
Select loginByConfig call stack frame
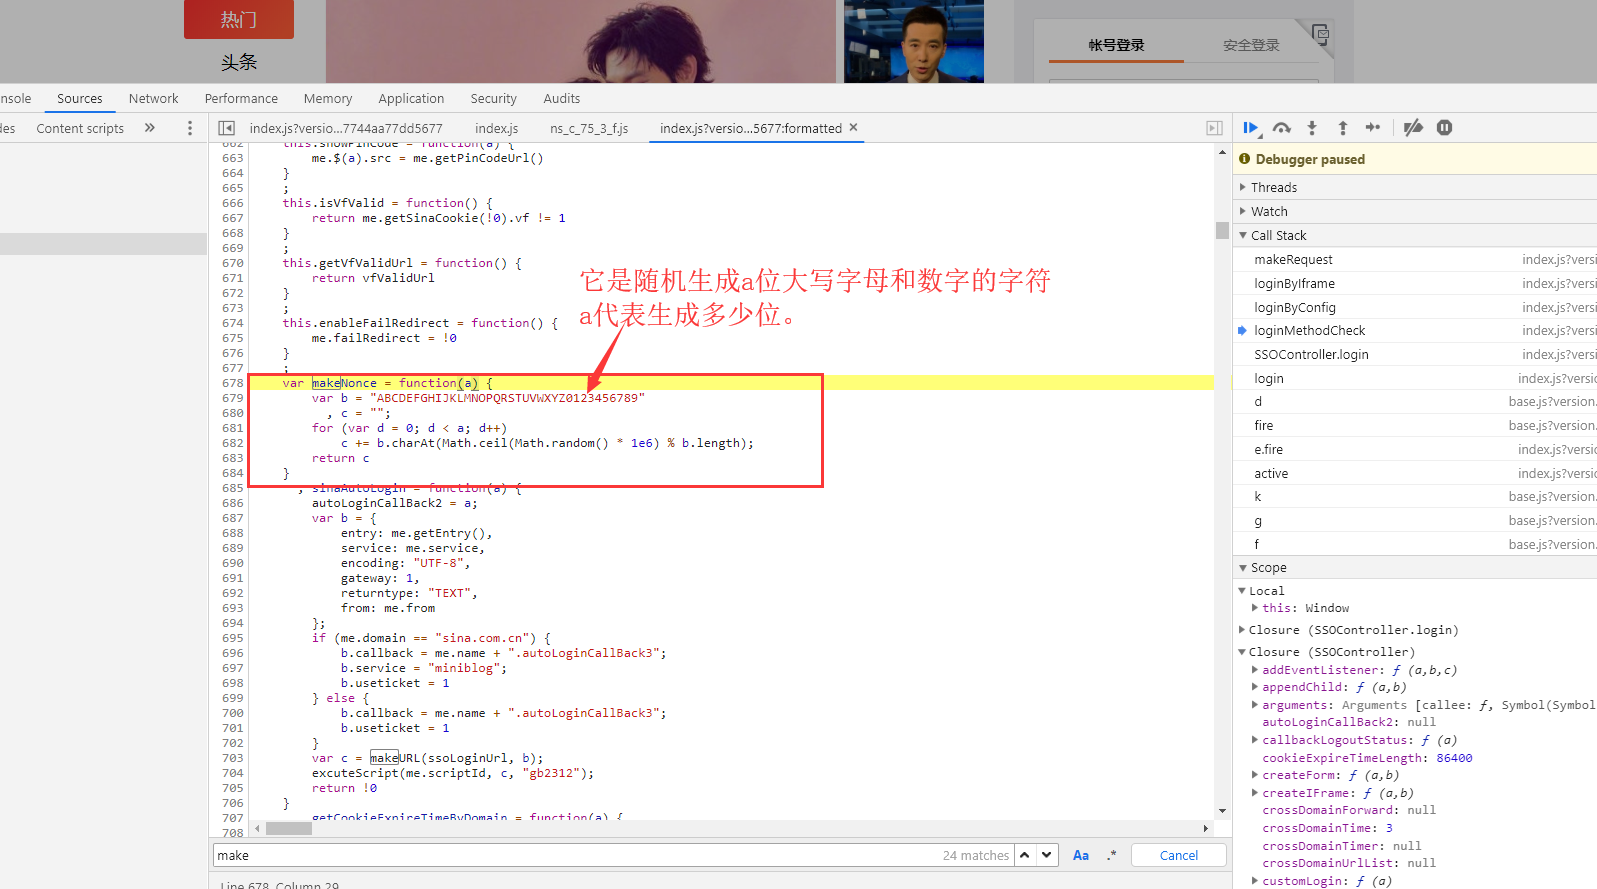[x=1415, y=307]
